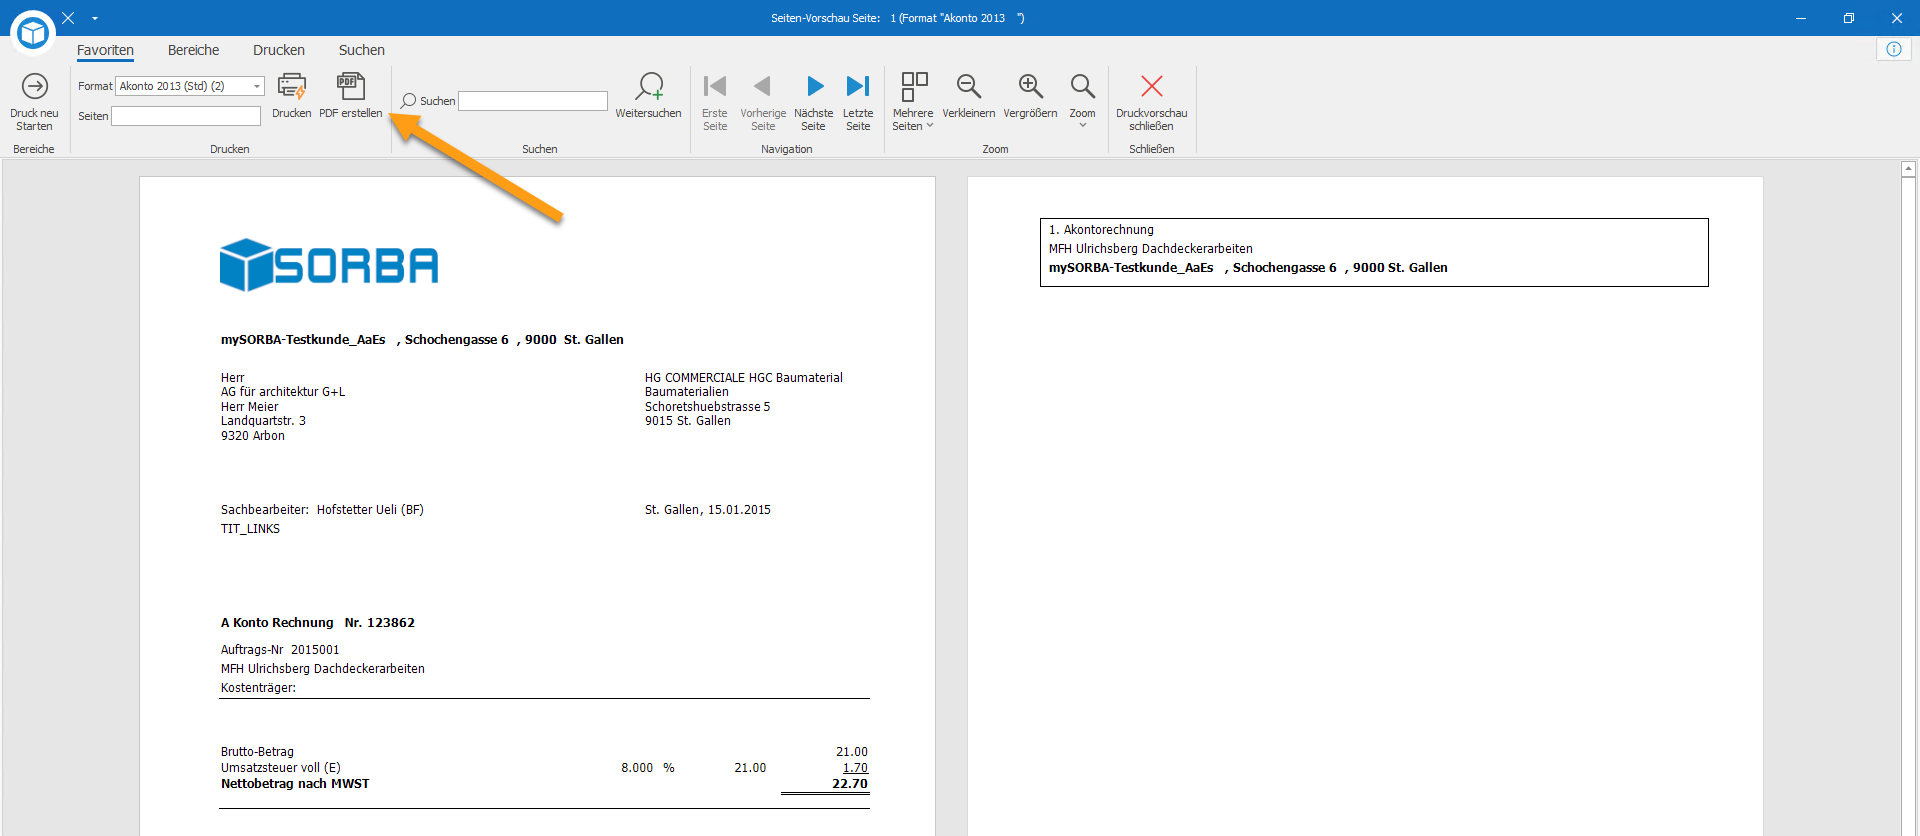Click '1.70' tax amount value
The image size is (1920, 836).
pyautogui.click(x=855, y=768)
